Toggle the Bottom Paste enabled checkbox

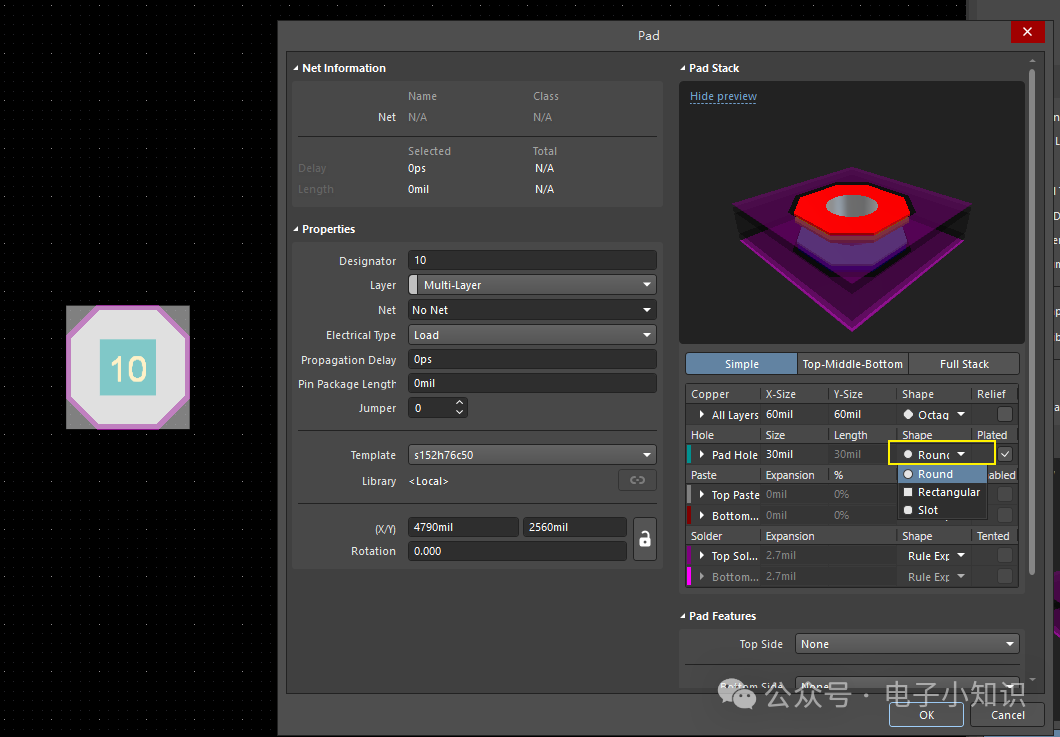coord(1005,515)
